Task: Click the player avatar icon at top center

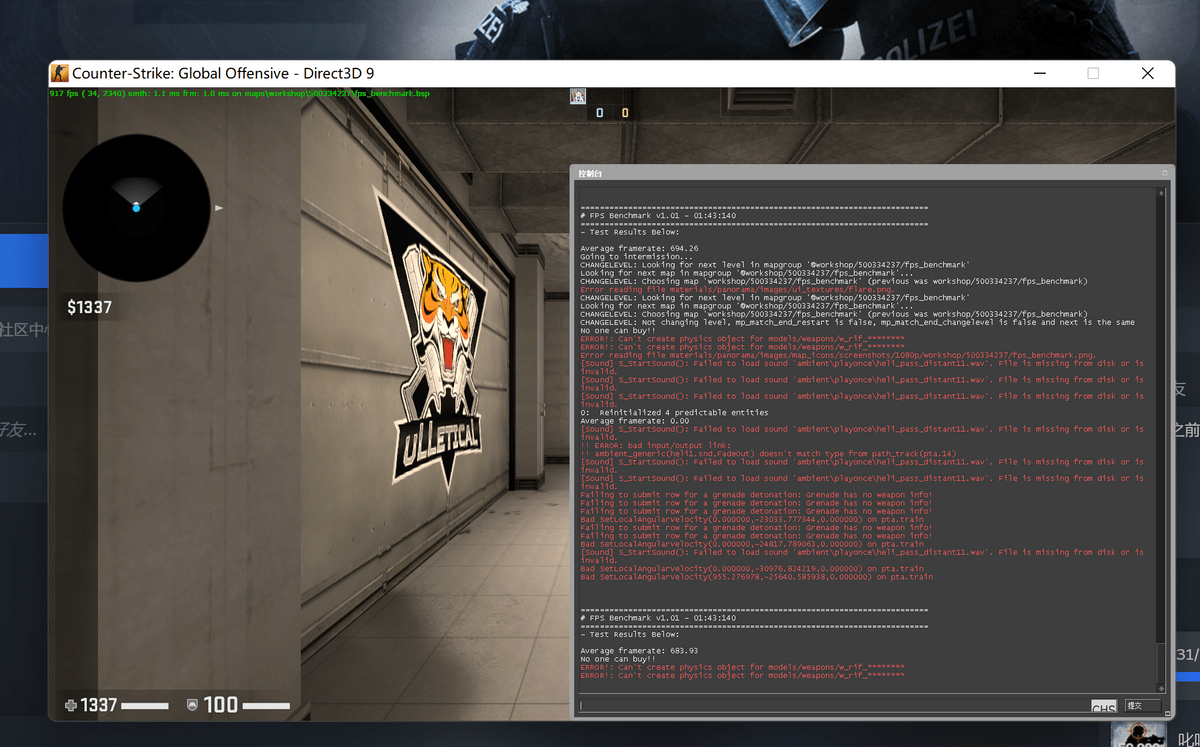Action: pyautogui.click(x=578, y=96)
